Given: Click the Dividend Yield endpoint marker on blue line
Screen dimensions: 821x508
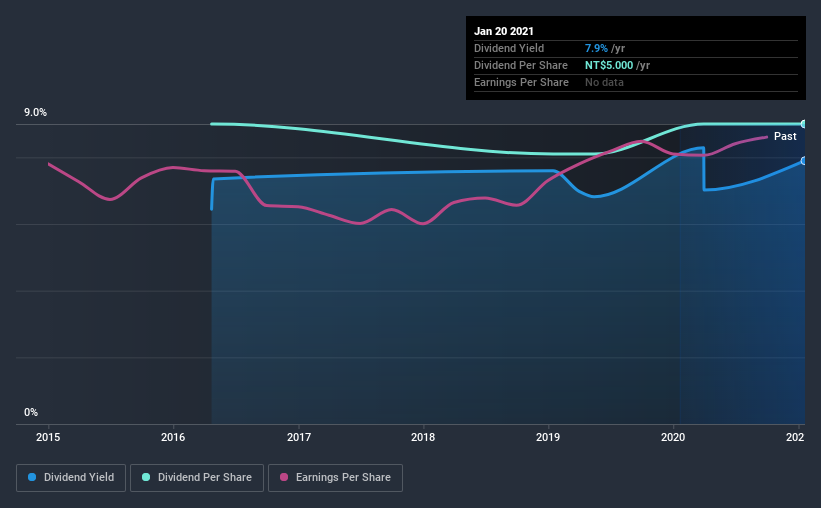Looking at the screenshot, I should 803,161.
